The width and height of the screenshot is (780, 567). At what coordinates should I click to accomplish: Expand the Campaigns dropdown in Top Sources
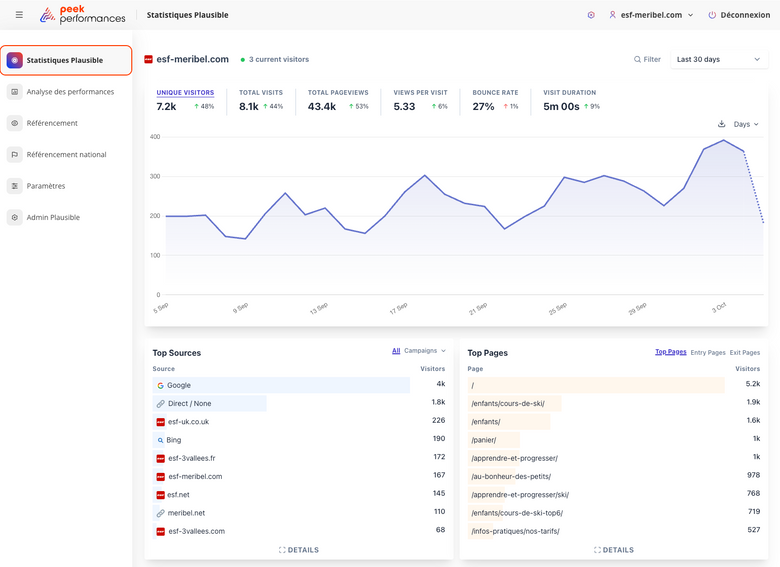[x=424, y=351]
